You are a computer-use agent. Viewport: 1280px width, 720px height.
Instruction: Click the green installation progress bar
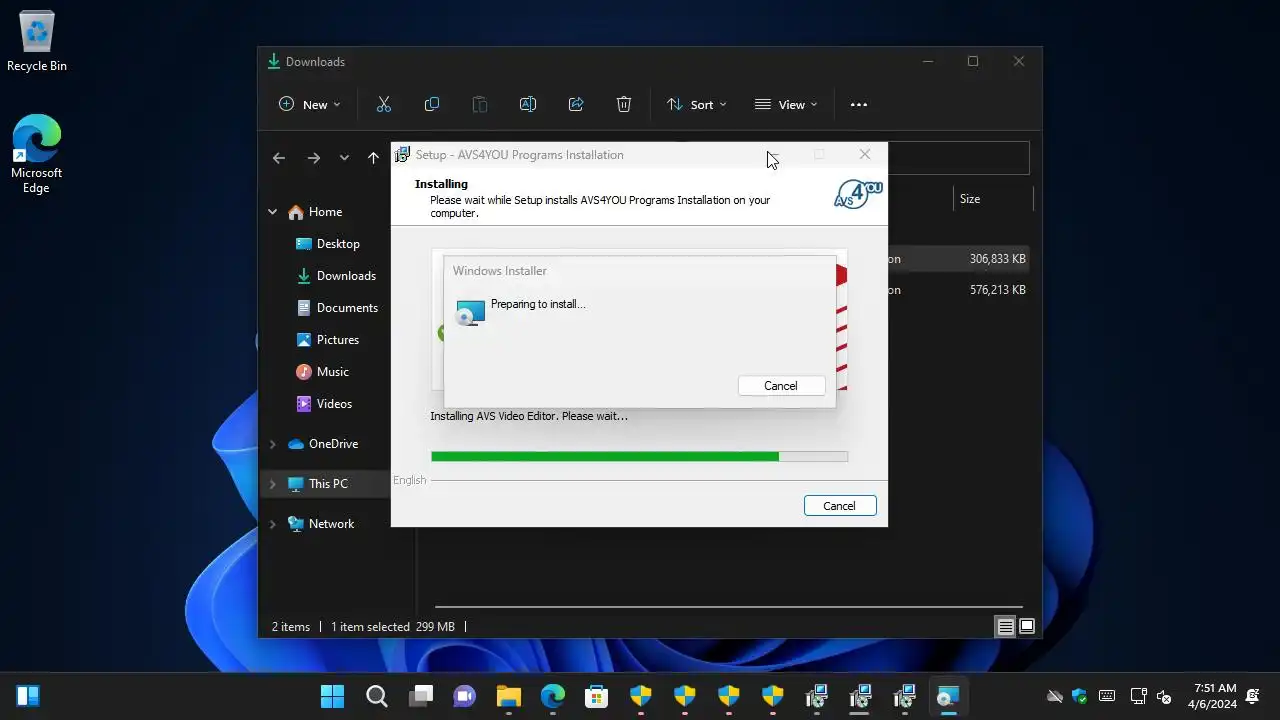(x=639, y=457)
